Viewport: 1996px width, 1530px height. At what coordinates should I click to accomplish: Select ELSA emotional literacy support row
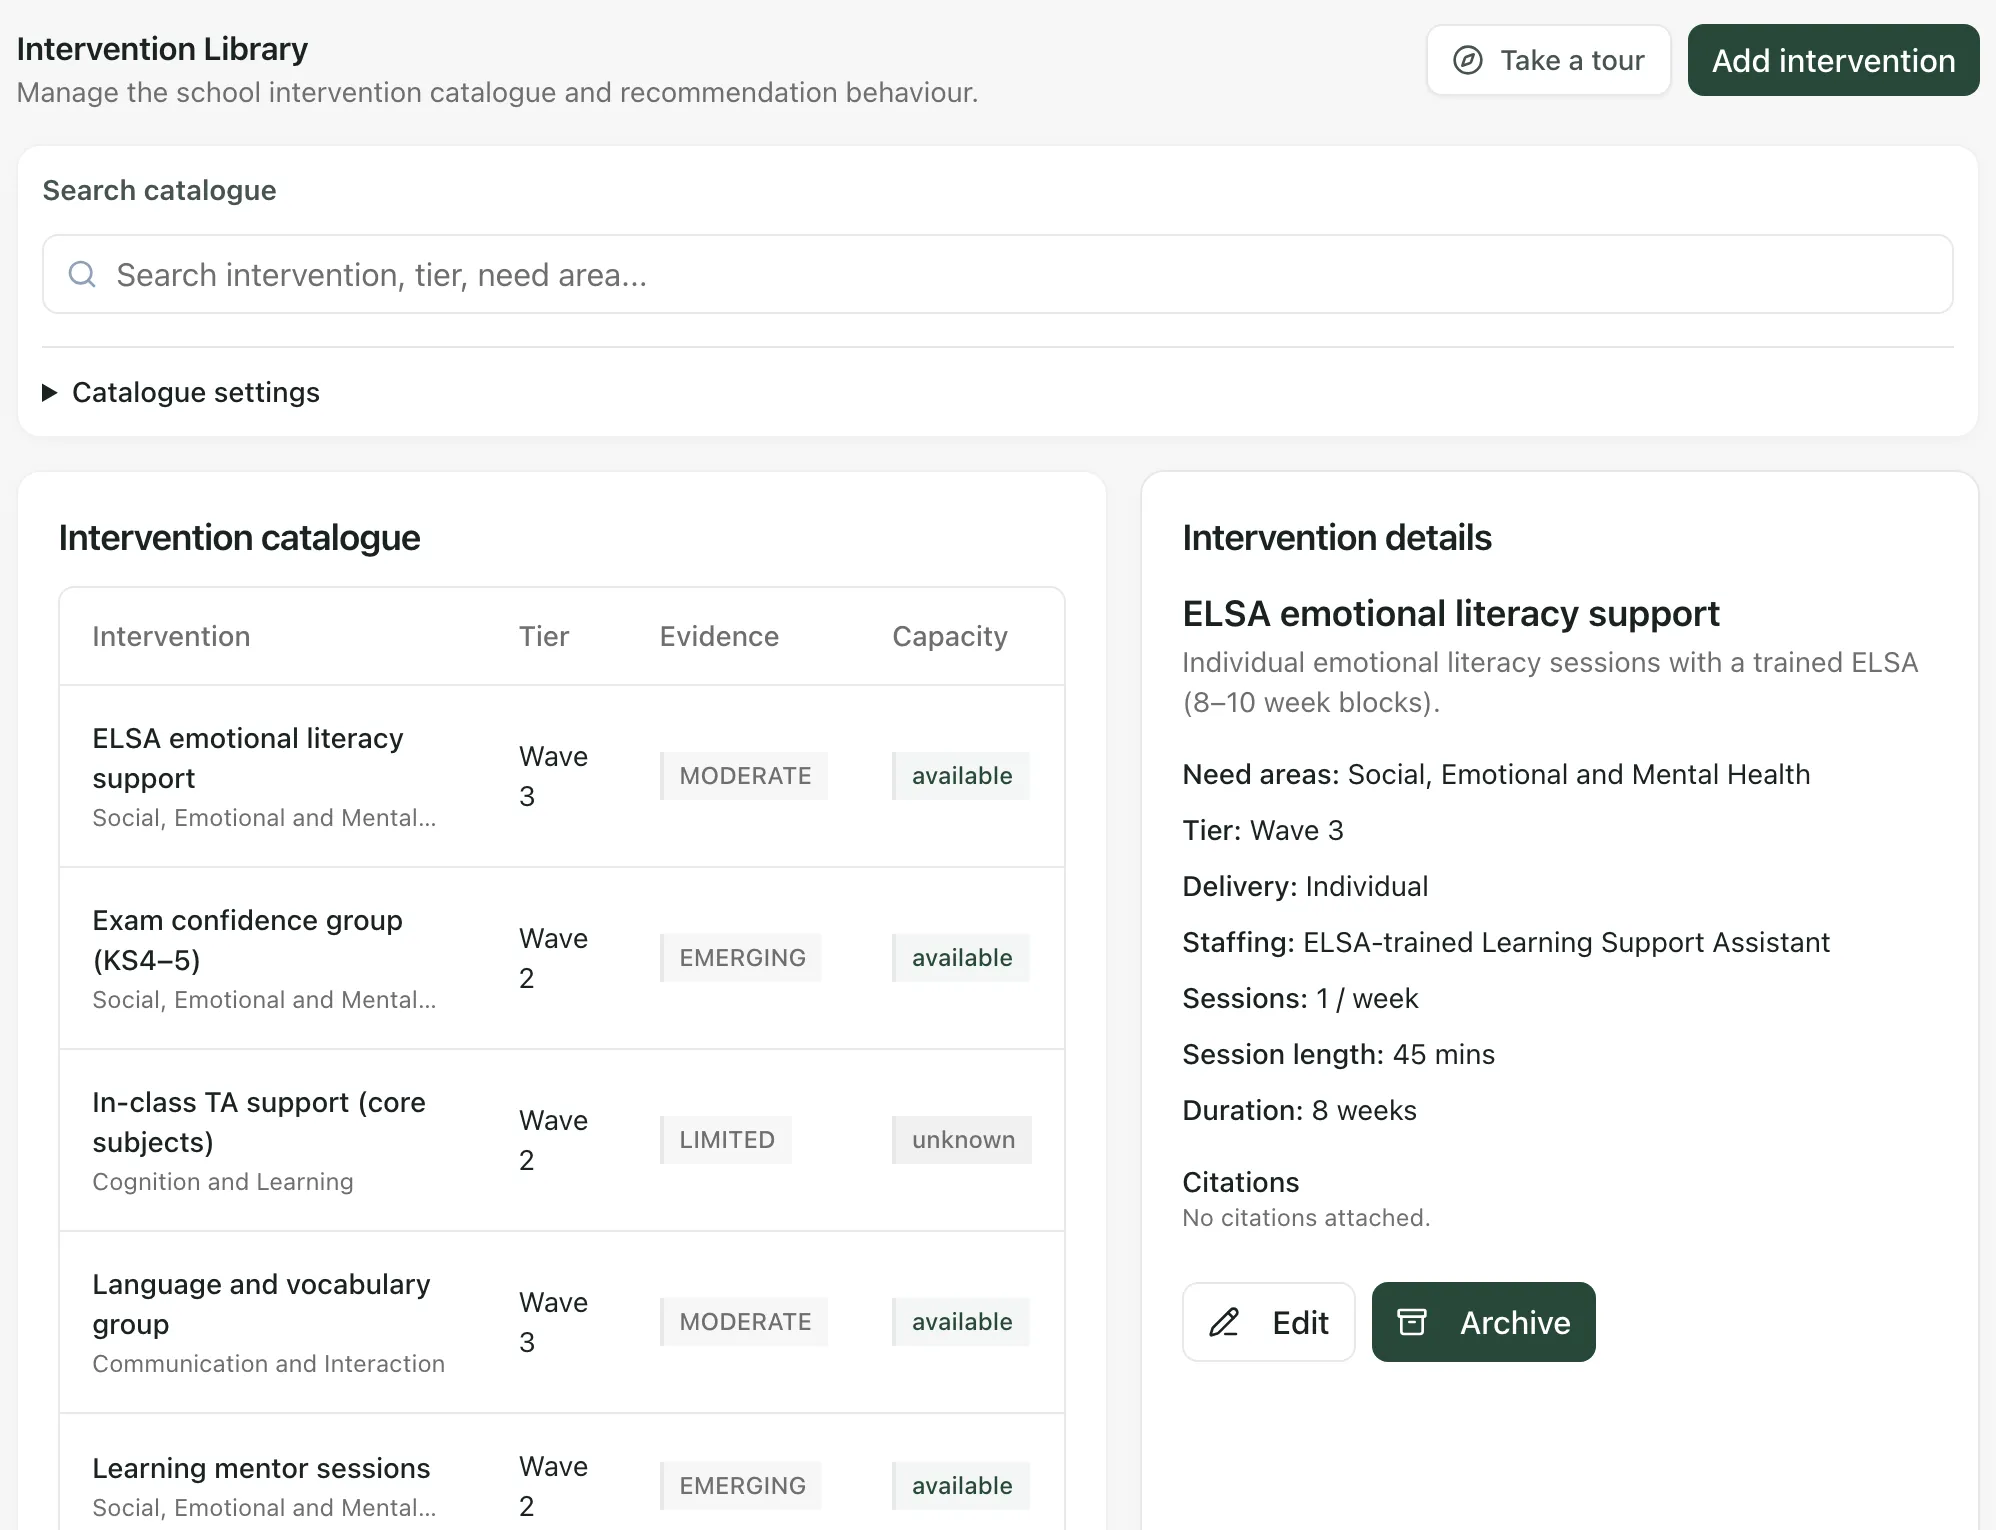pos(562,776)
